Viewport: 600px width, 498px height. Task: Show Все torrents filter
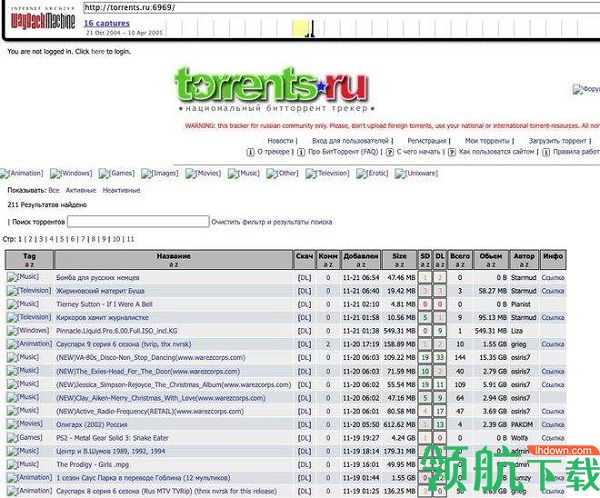[x=54, y=190]
